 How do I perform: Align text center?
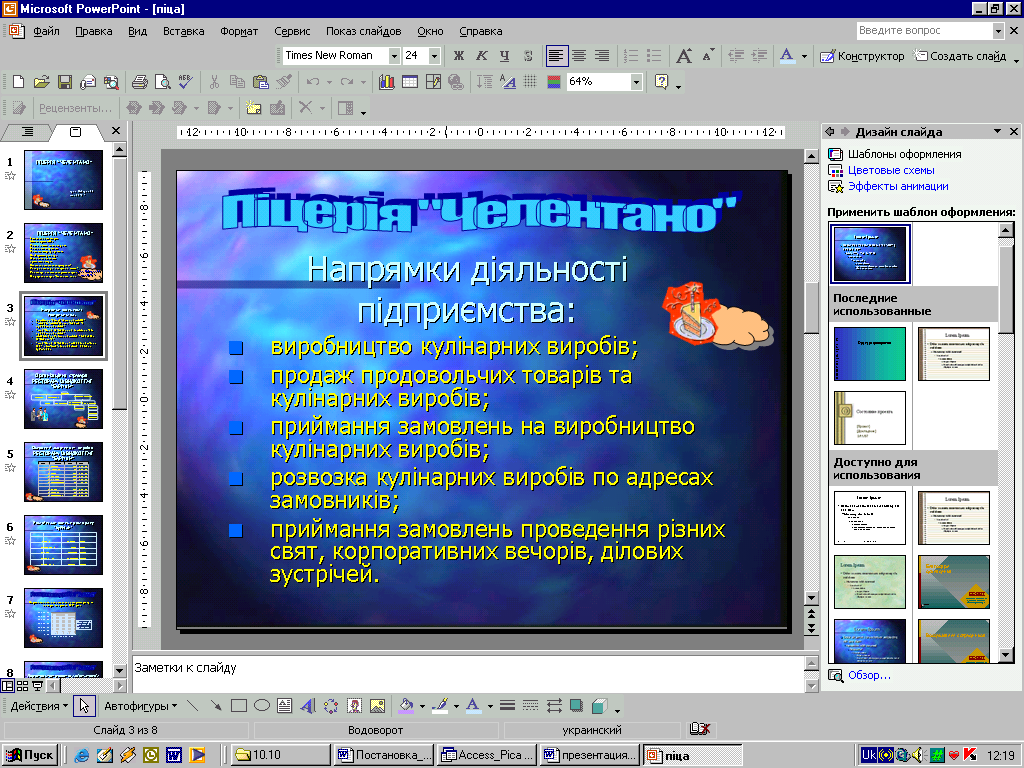click(x=579, y=56)
